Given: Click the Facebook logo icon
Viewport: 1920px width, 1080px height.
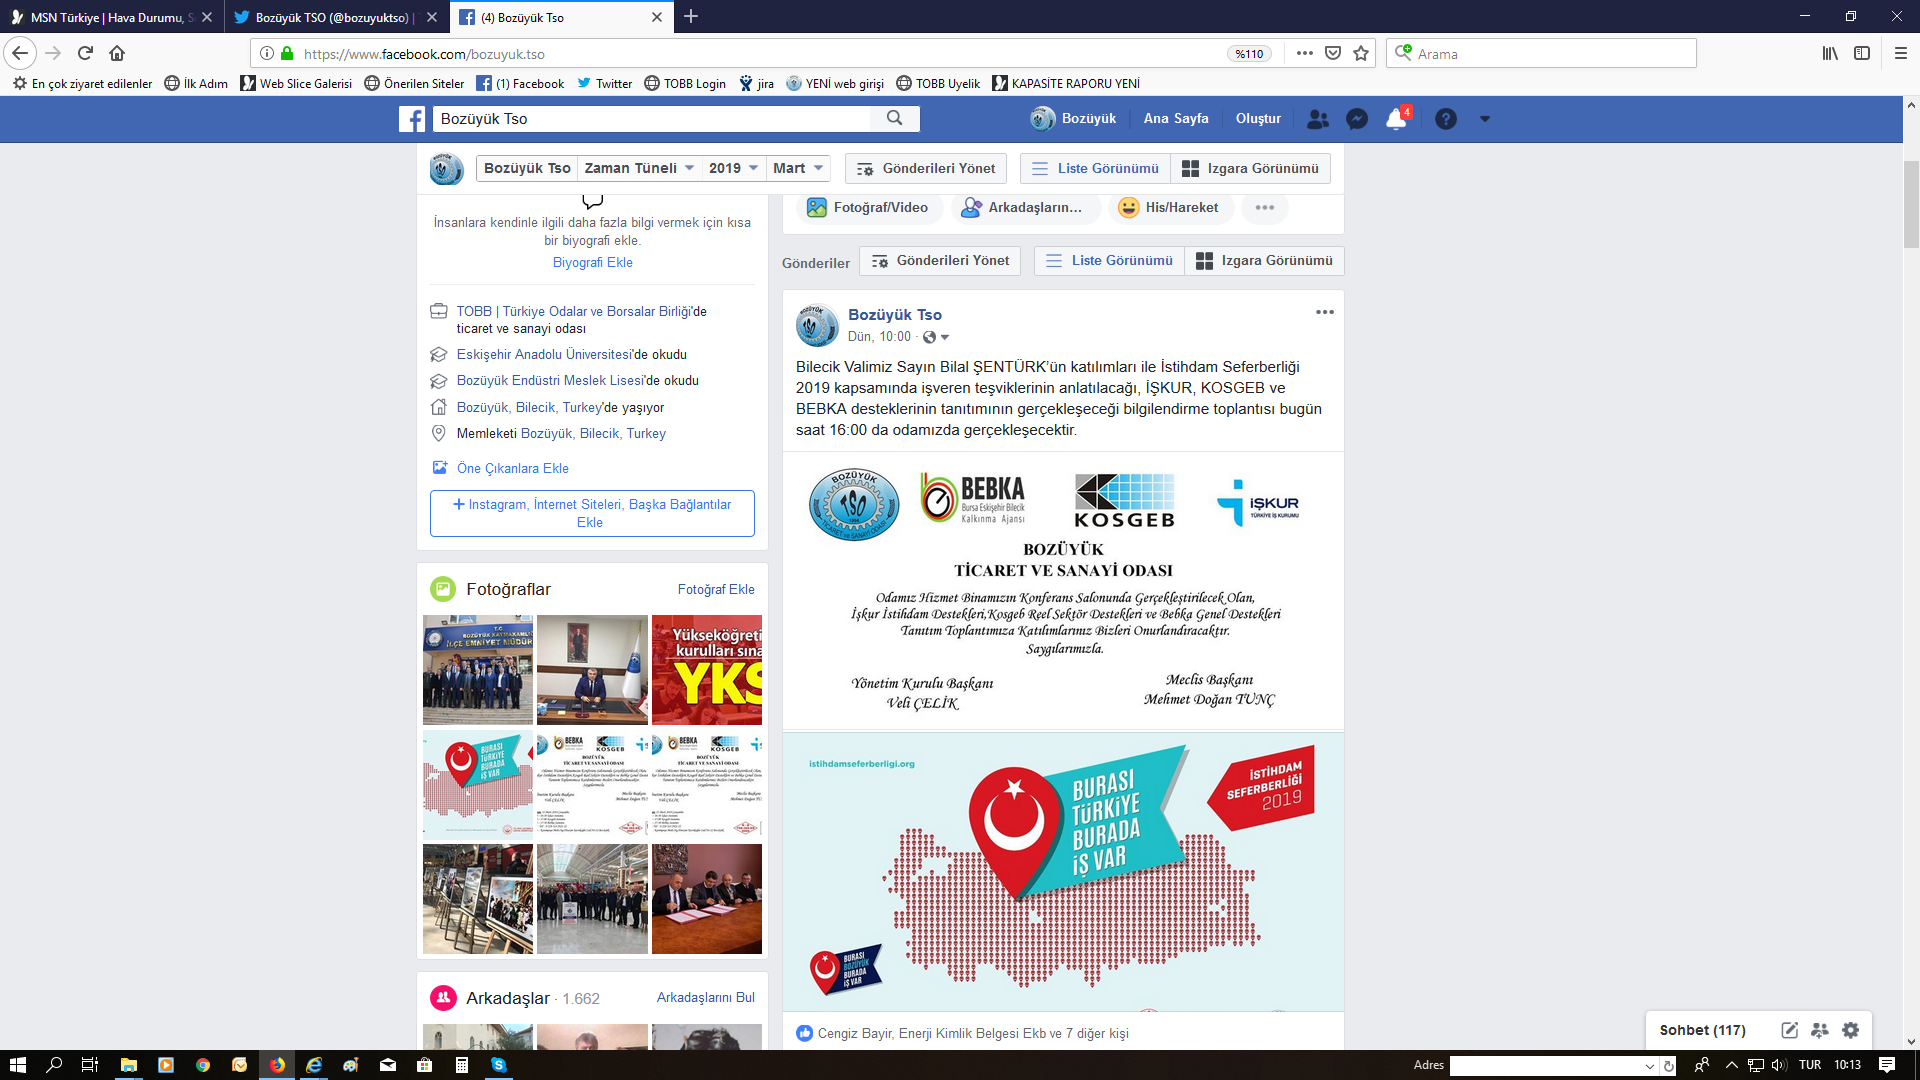Looking at the screenshot, I should pyautogui.click(x=412, y=119).
